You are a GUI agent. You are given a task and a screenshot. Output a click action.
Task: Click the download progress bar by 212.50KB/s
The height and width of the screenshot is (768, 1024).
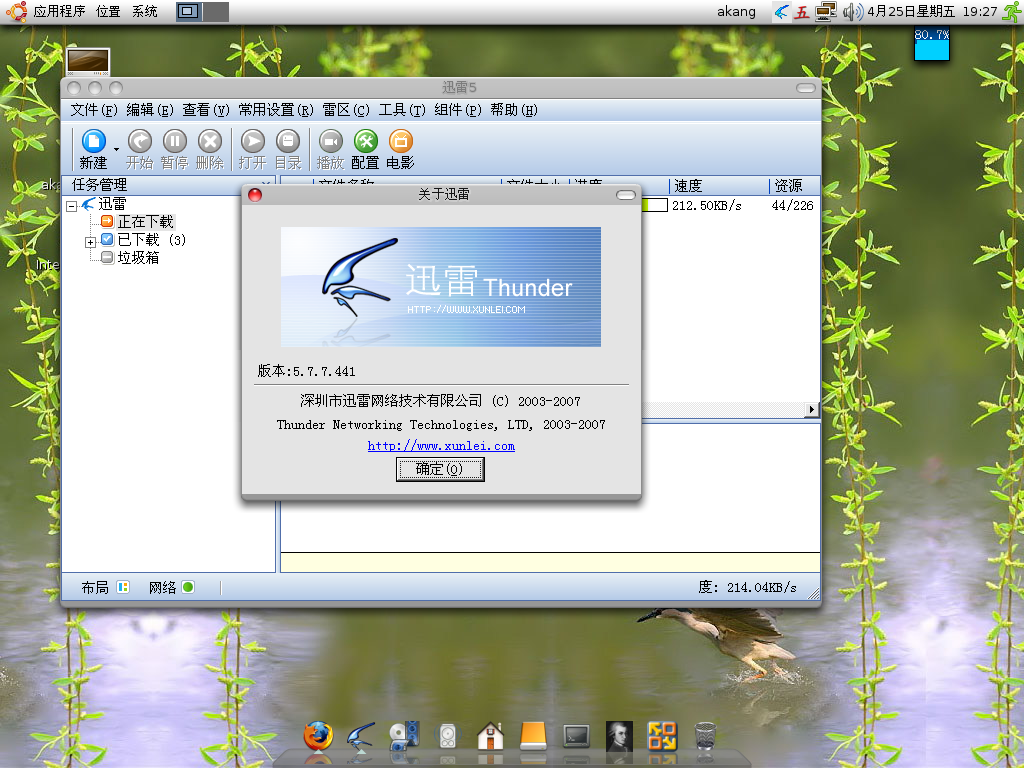tap(654, 205)
